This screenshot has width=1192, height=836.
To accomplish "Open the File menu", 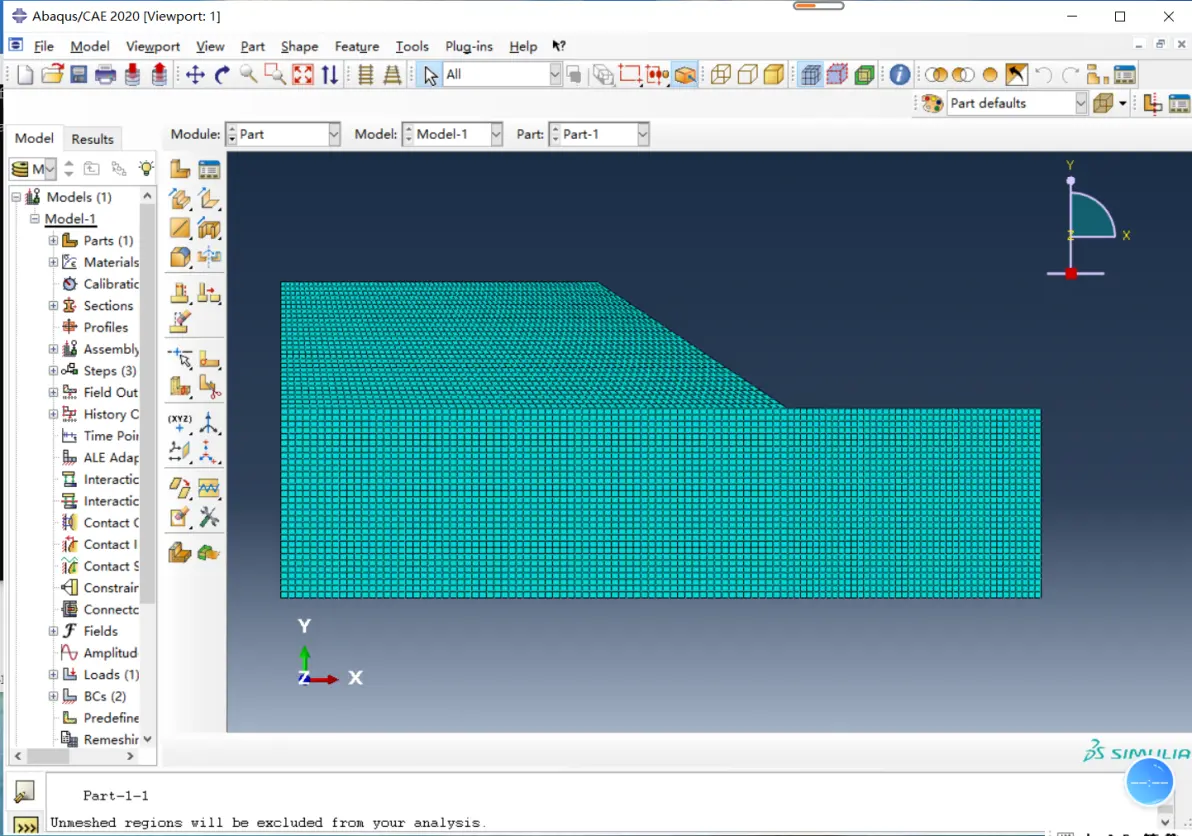I will (43, 46).
